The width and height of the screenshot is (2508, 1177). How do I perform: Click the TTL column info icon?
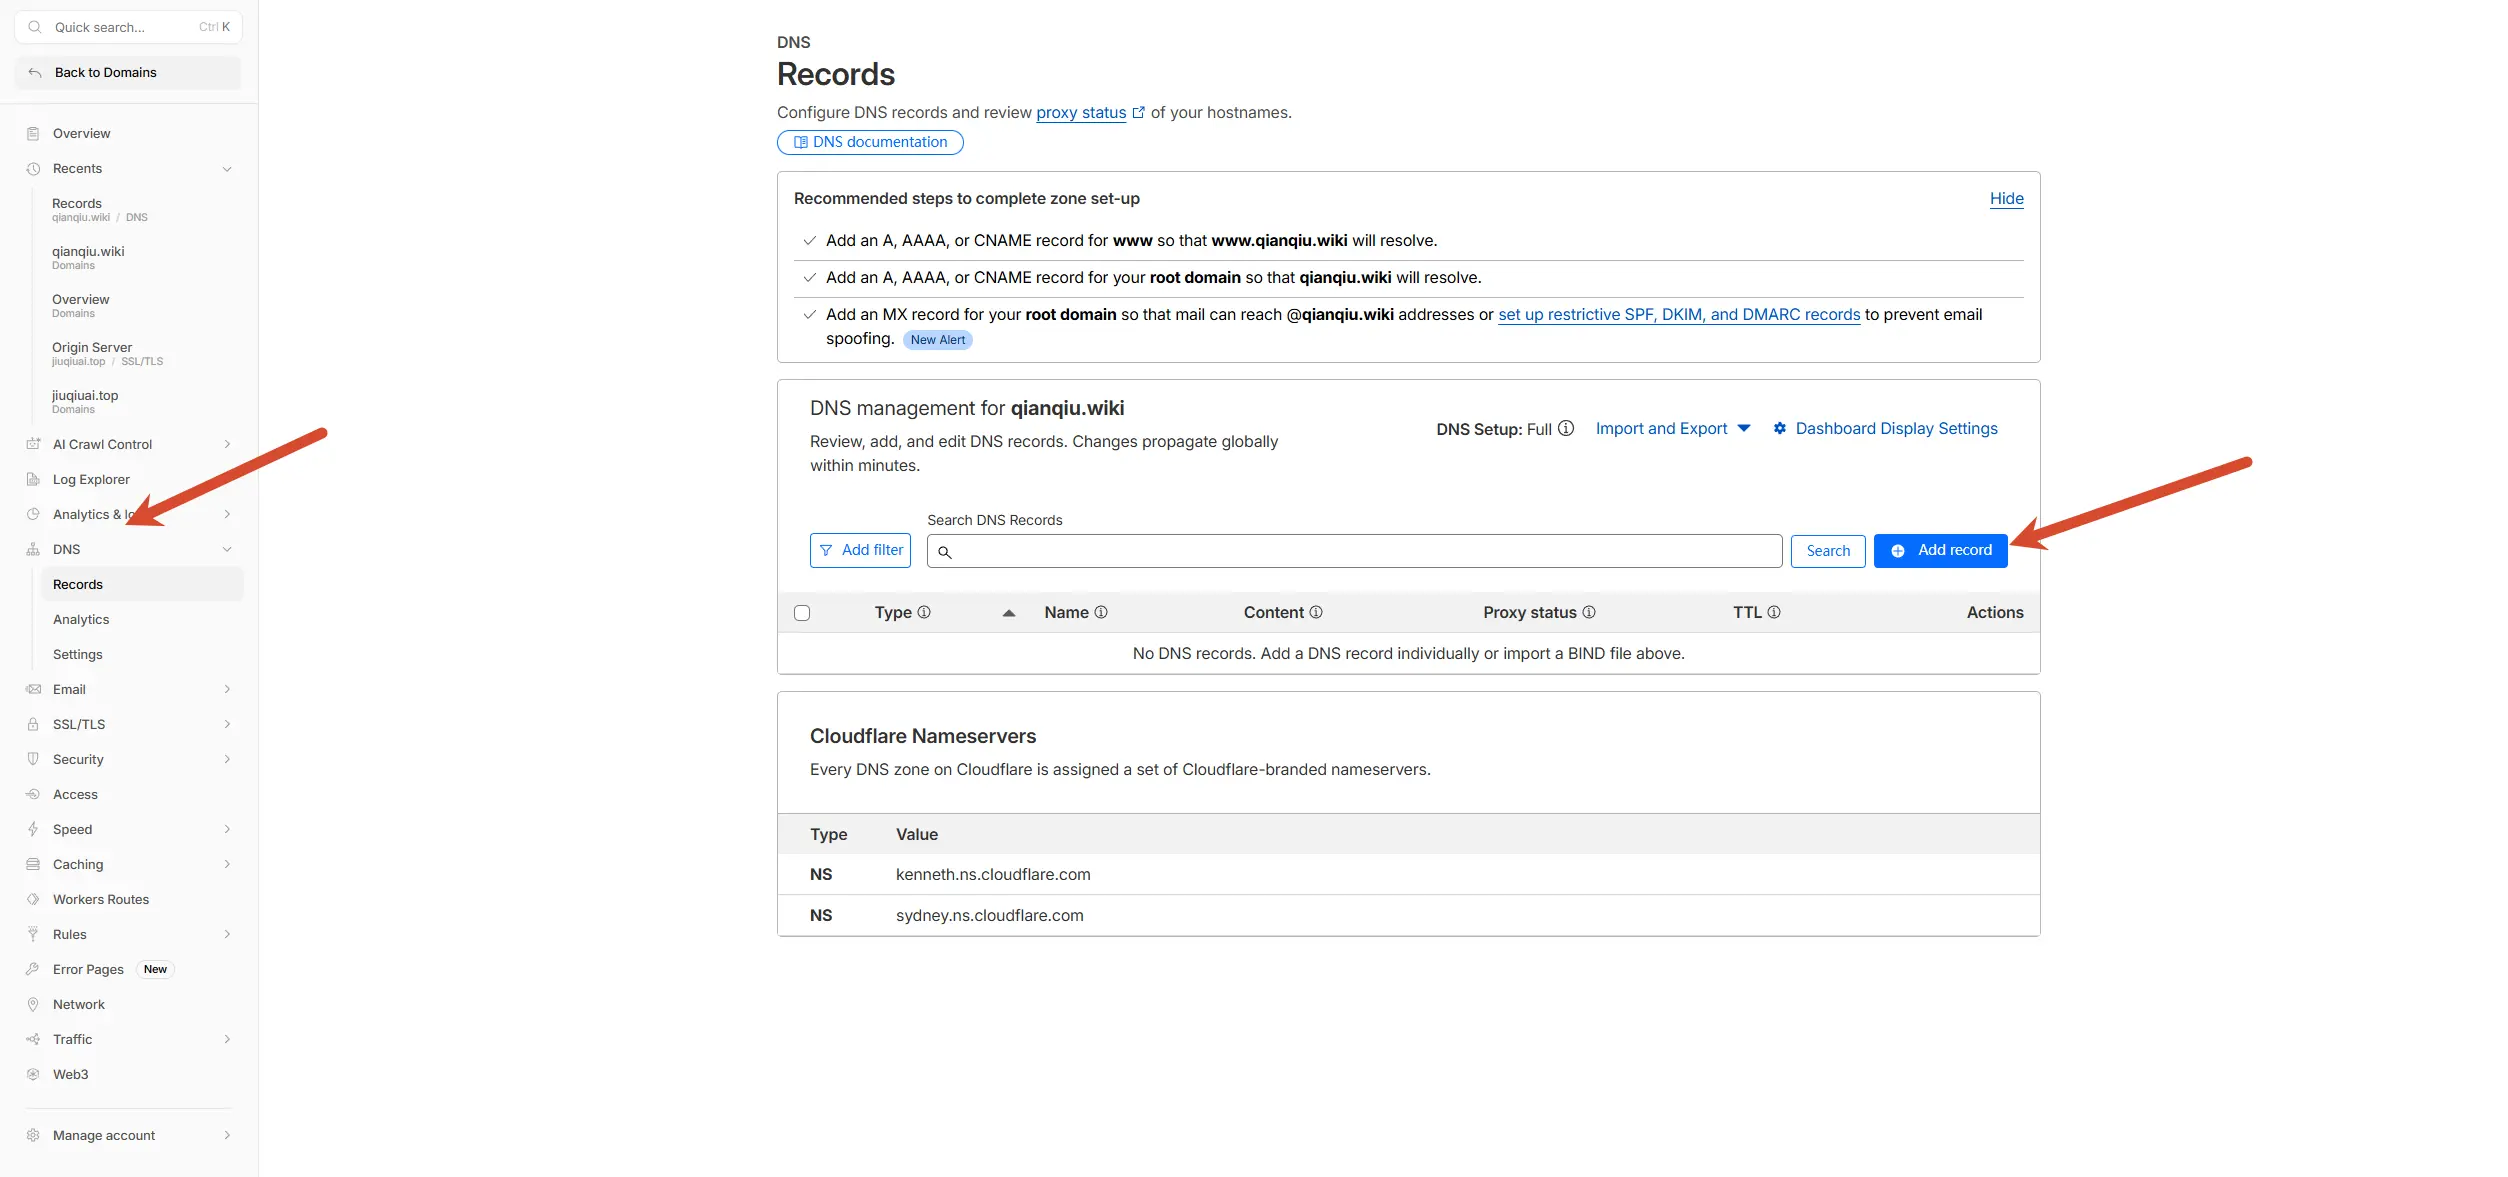click(1774, 612)
